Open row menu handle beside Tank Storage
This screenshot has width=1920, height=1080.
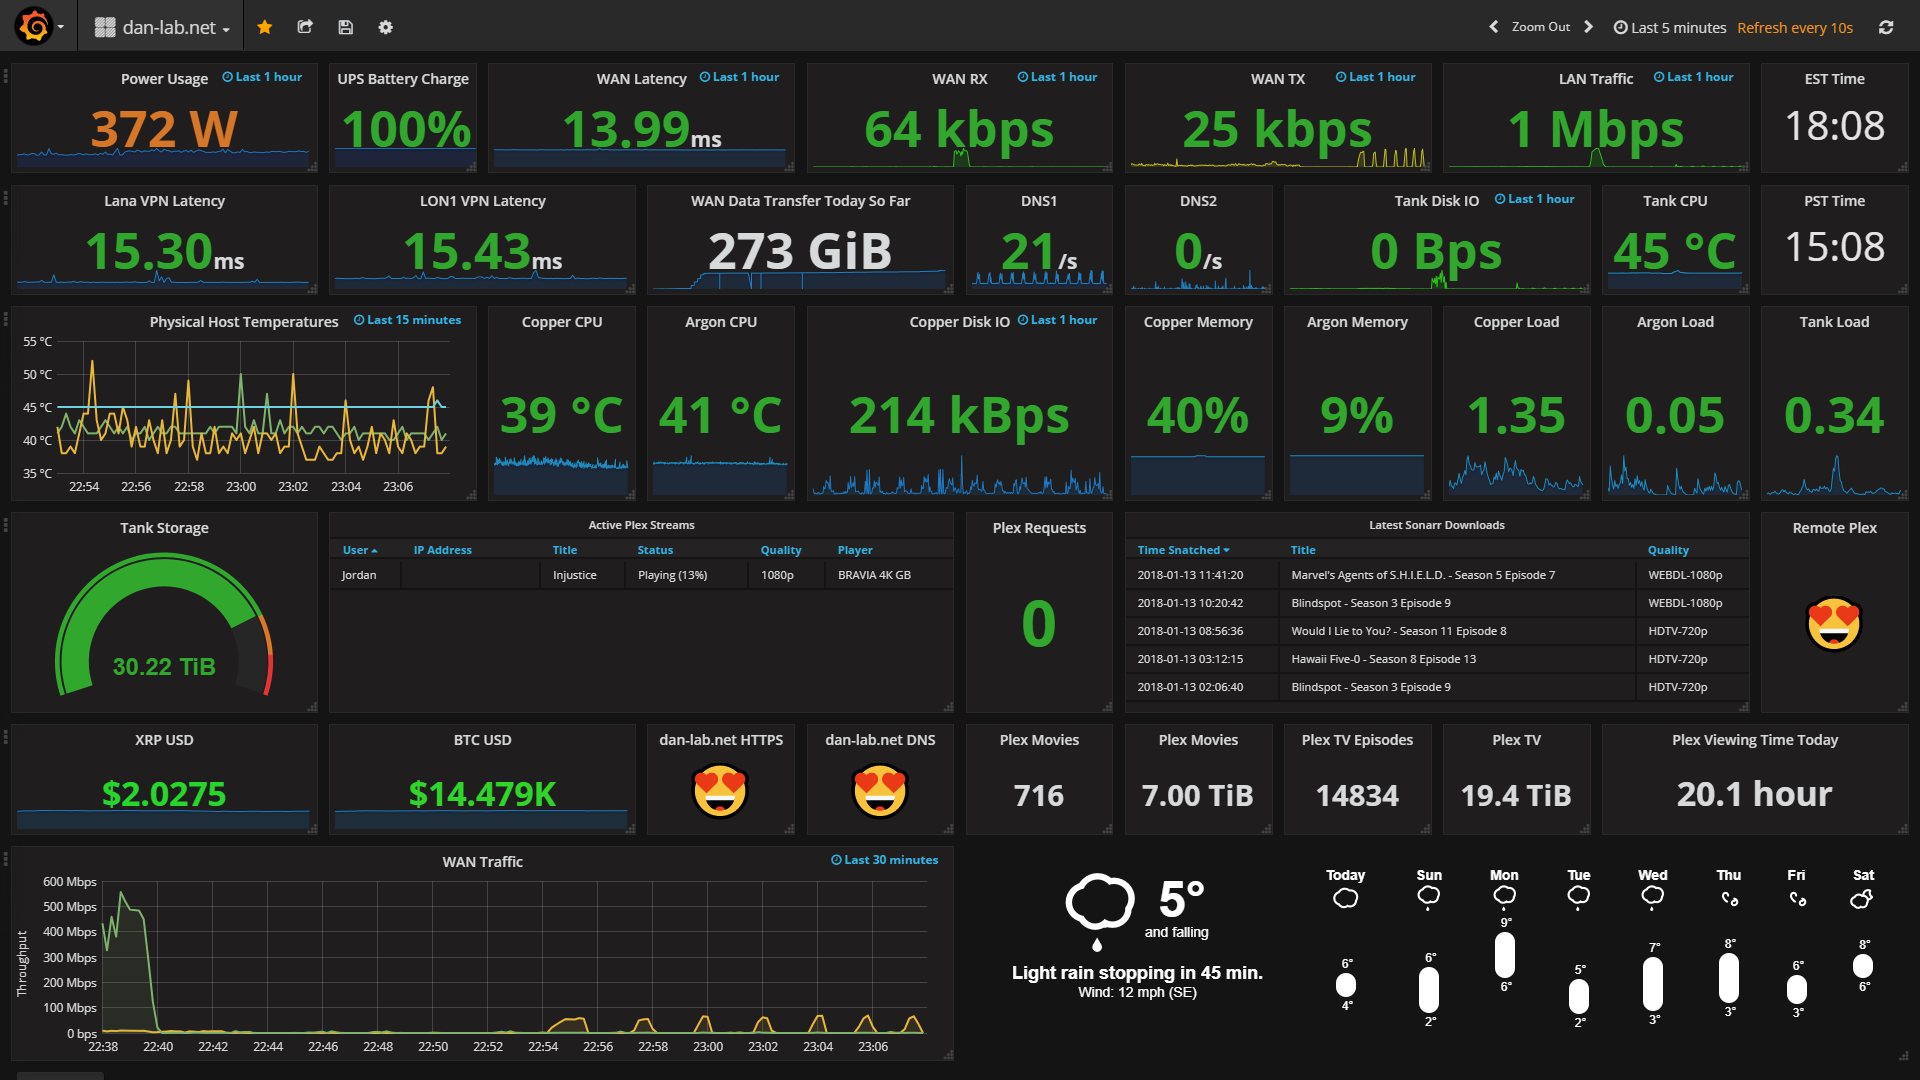click(6, 525)
